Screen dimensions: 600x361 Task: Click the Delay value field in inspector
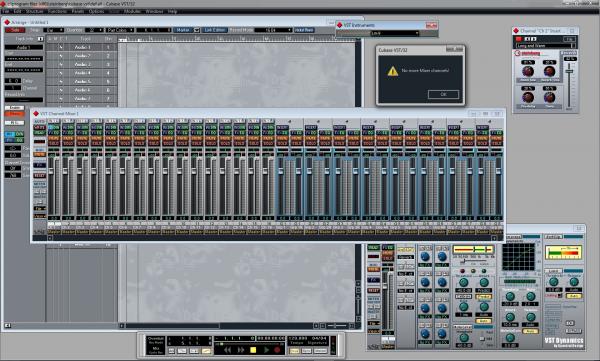[x=13, y=81]
